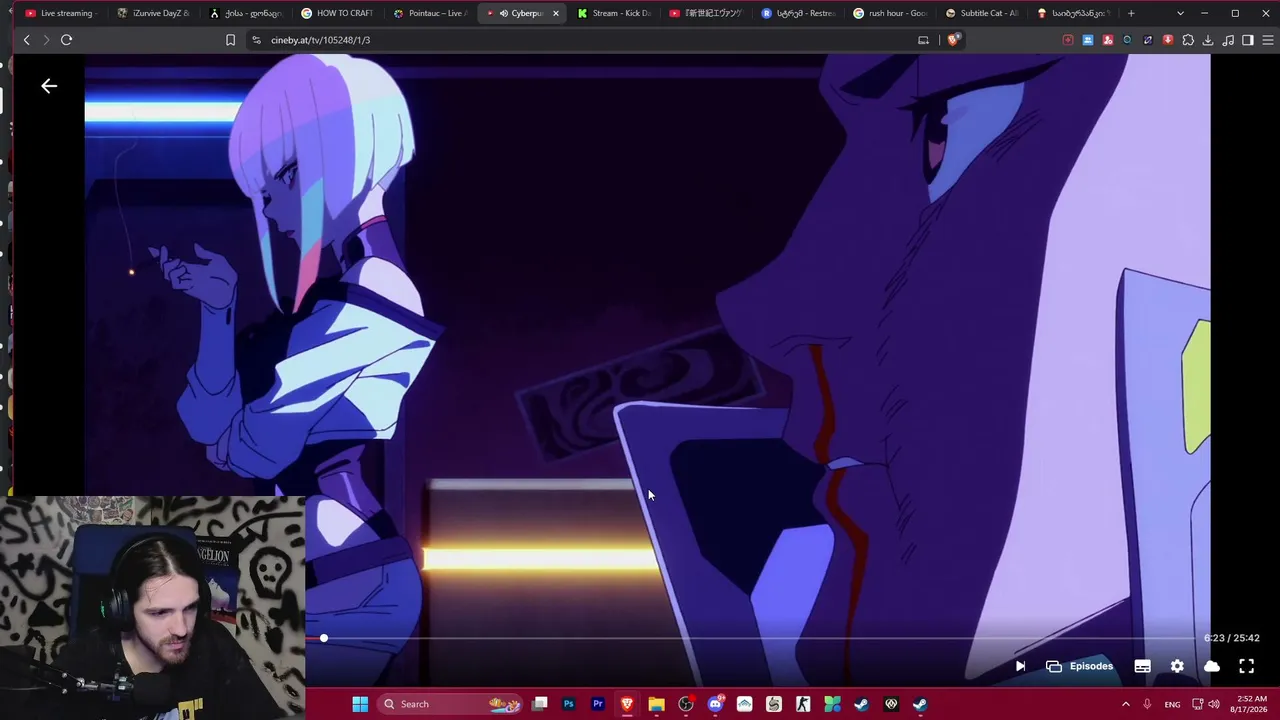Open the video player settings gear
The image size is (1280, 720).
(1177, 666)
